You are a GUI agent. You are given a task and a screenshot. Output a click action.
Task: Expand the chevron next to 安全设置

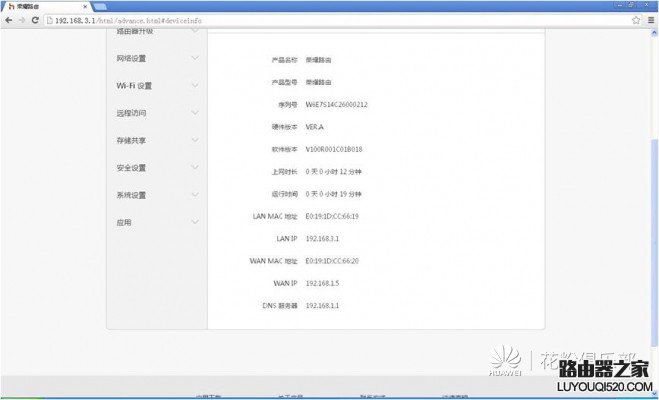195,167
